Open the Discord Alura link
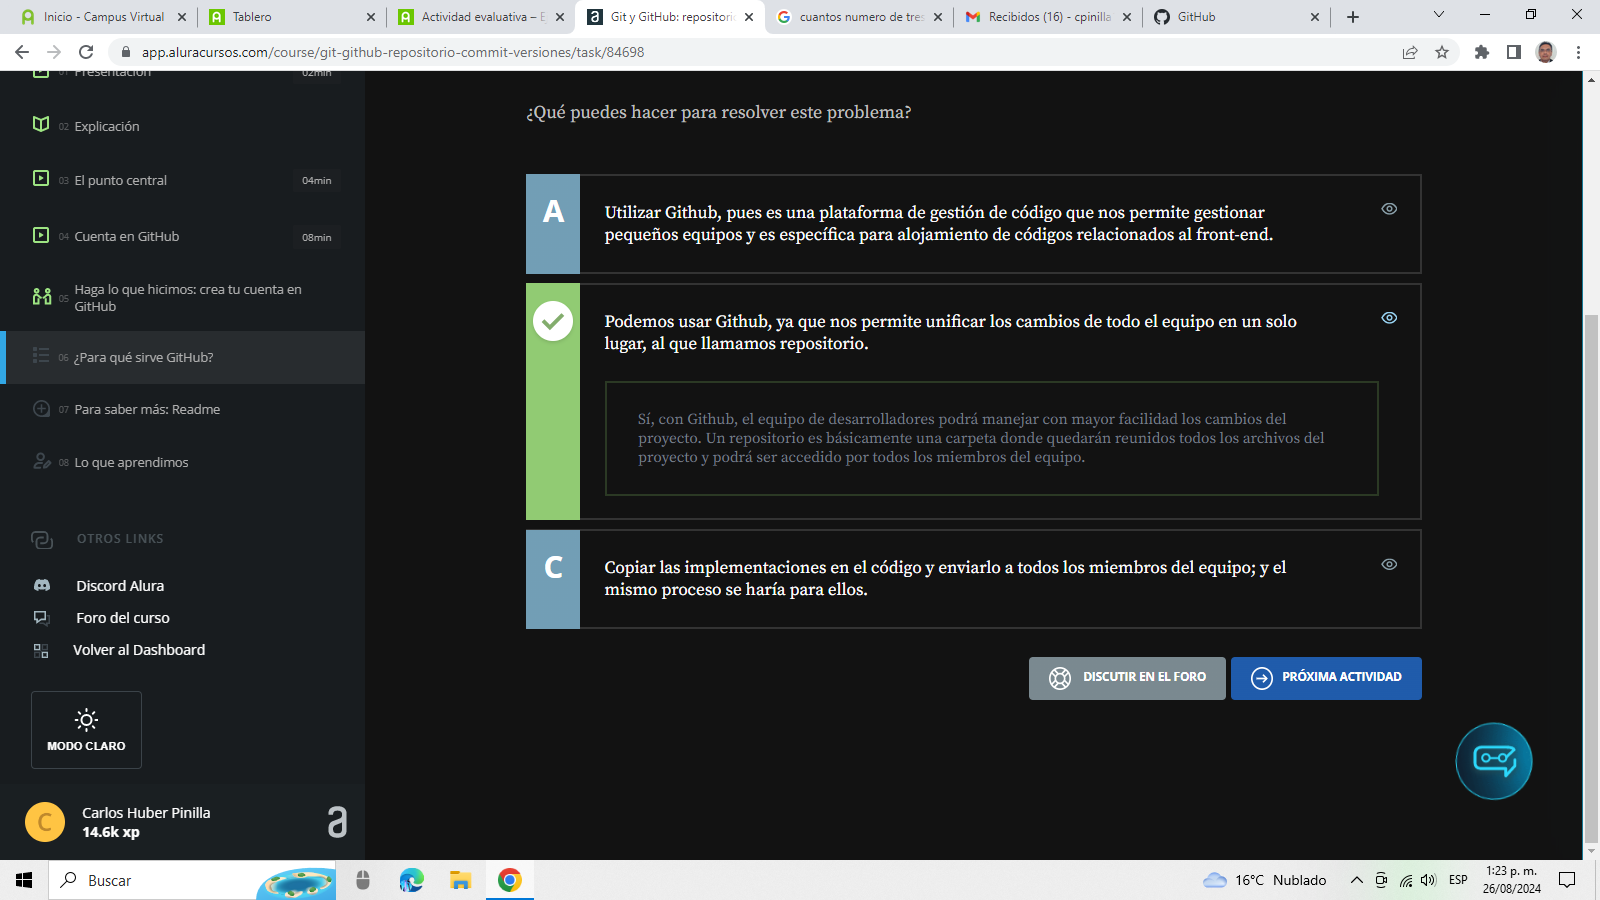1600x900 pixels. [120, 586]
